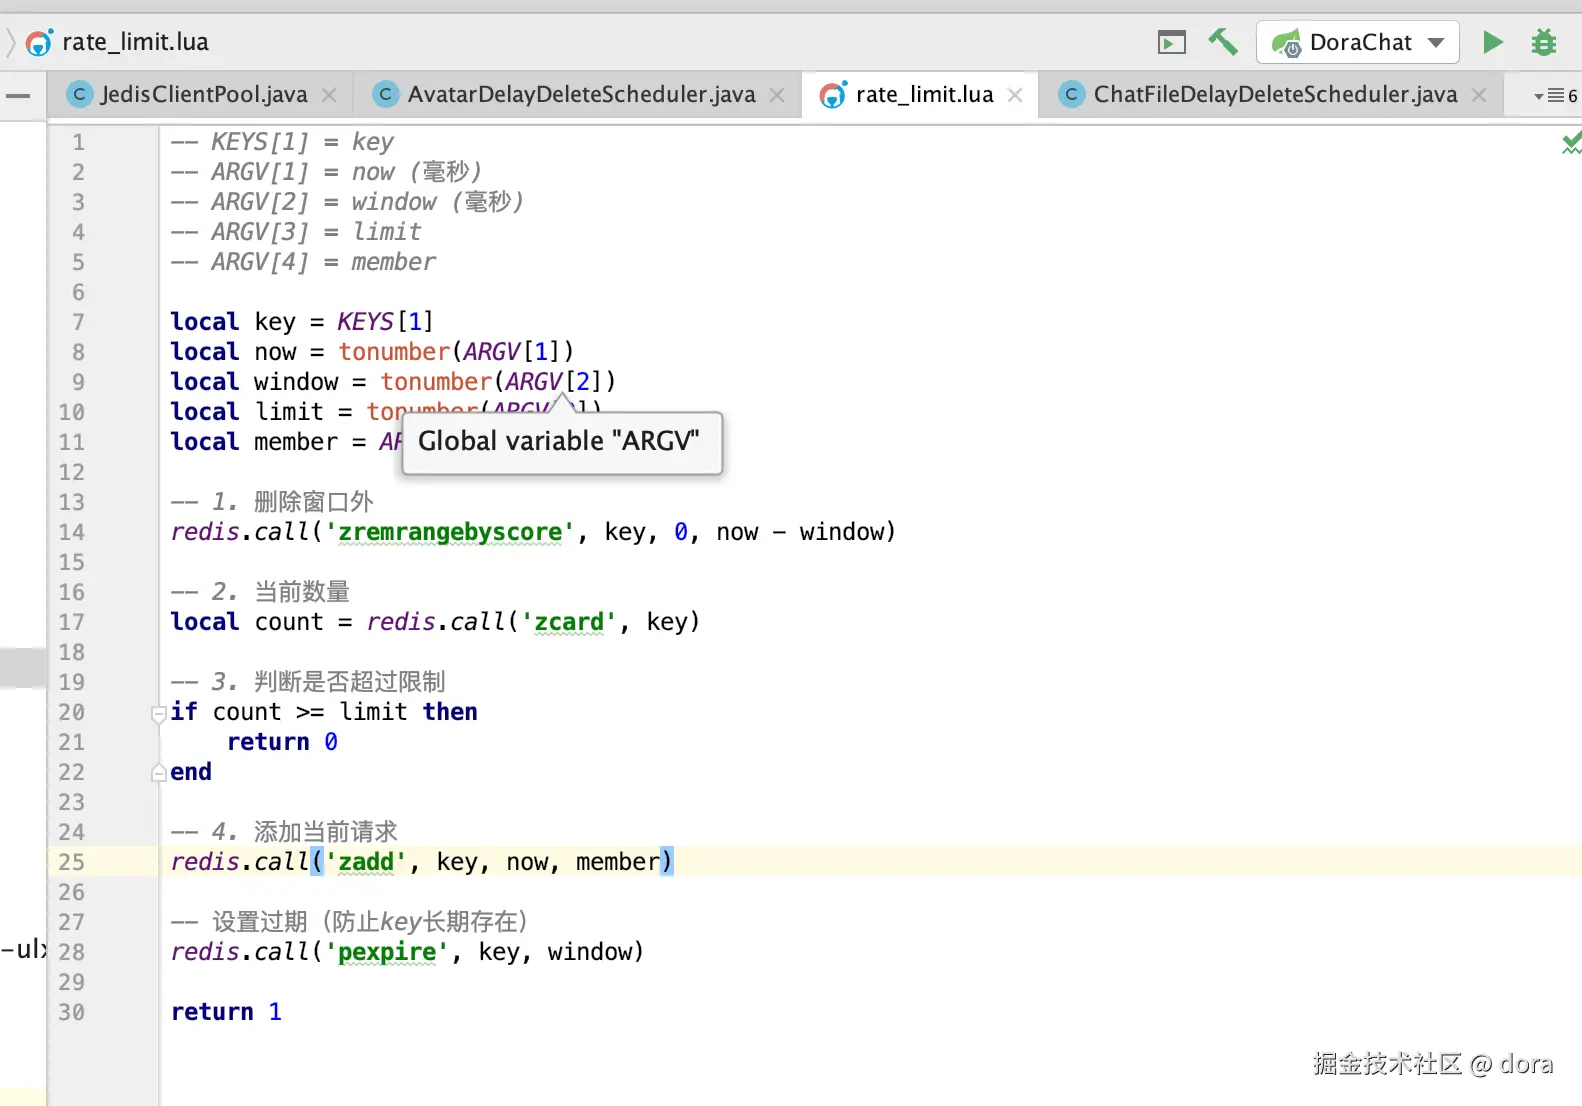The height and width of the screenshot is (1106, 1582).
Task: Close the ChatFileDelayDeleteScheduler.java tab
Action: (x=1479, y=95)
